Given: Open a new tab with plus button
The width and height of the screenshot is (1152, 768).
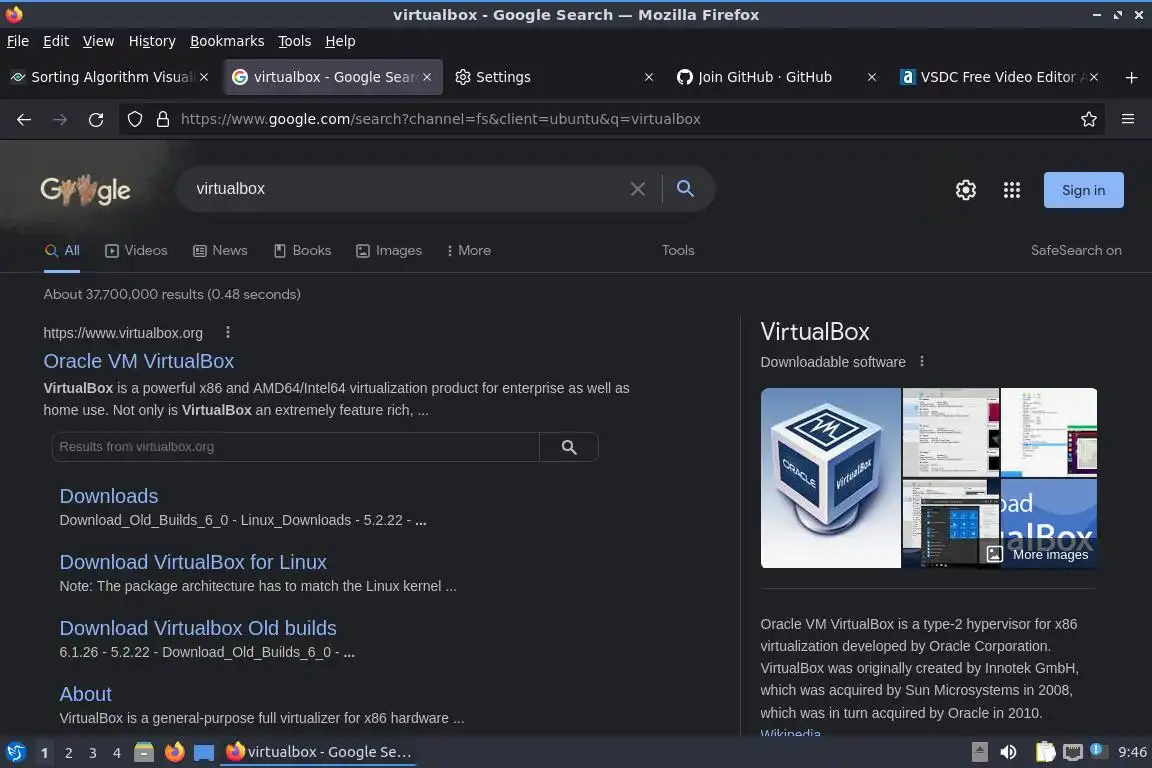Looking at the screenshot, I should click(x=1131, y=77).
